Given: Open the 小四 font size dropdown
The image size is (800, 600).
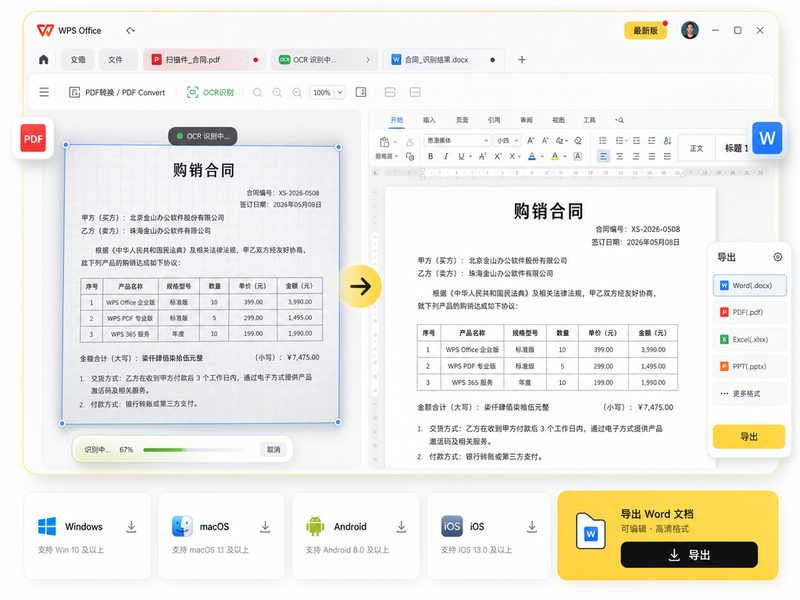Looking at the screenshot, I should coord(508,140).
